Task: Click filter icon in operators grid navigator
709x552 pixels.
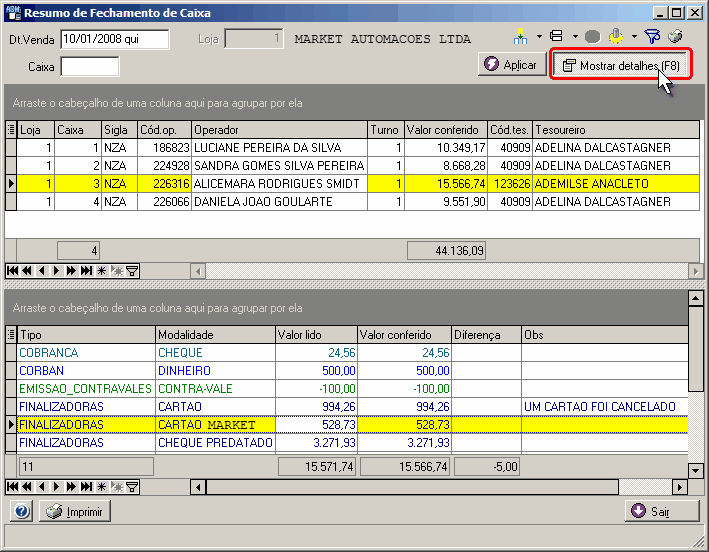Action: pos(132,271)
